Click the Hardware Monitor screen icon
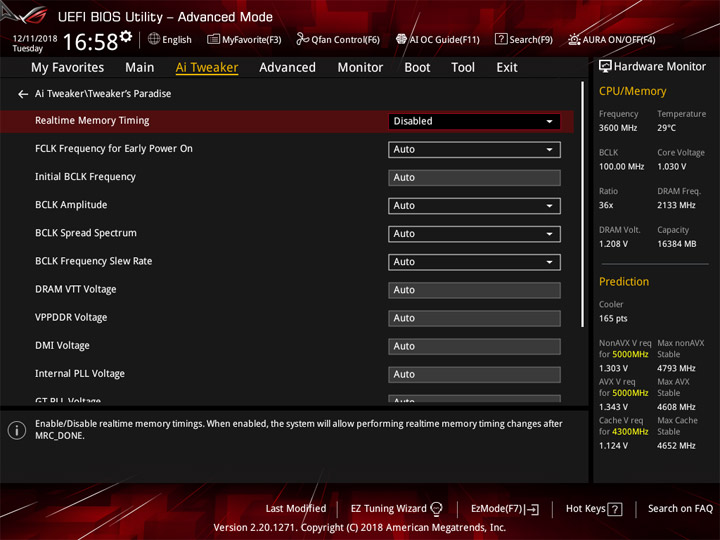 click(x=605, y=67)
